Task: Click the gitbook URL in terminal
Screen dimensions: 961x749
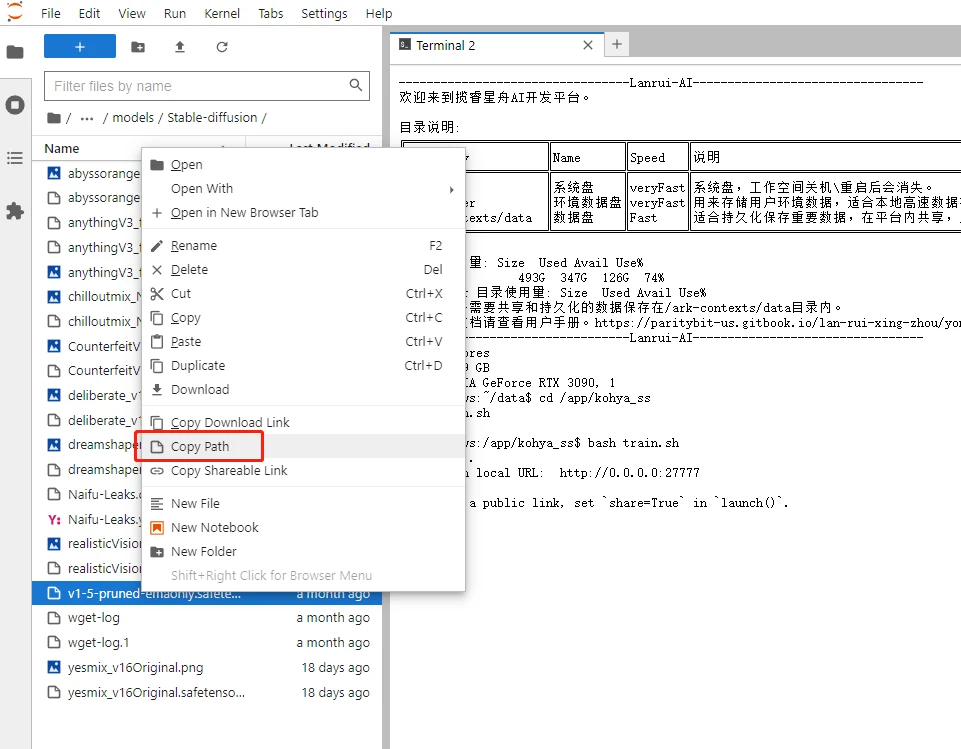Action: [x=777, y=322]
